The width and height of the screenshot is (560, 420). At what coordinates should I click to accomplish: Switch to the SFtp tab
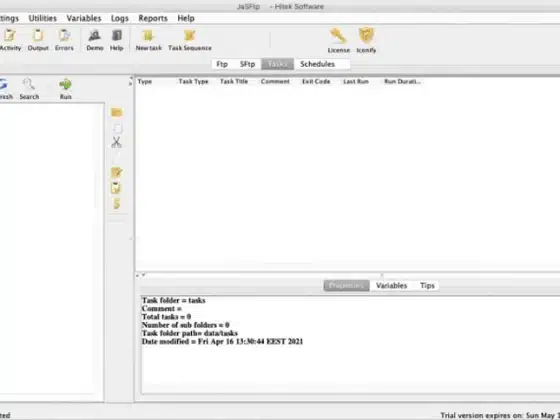click(x=247, y=64)
